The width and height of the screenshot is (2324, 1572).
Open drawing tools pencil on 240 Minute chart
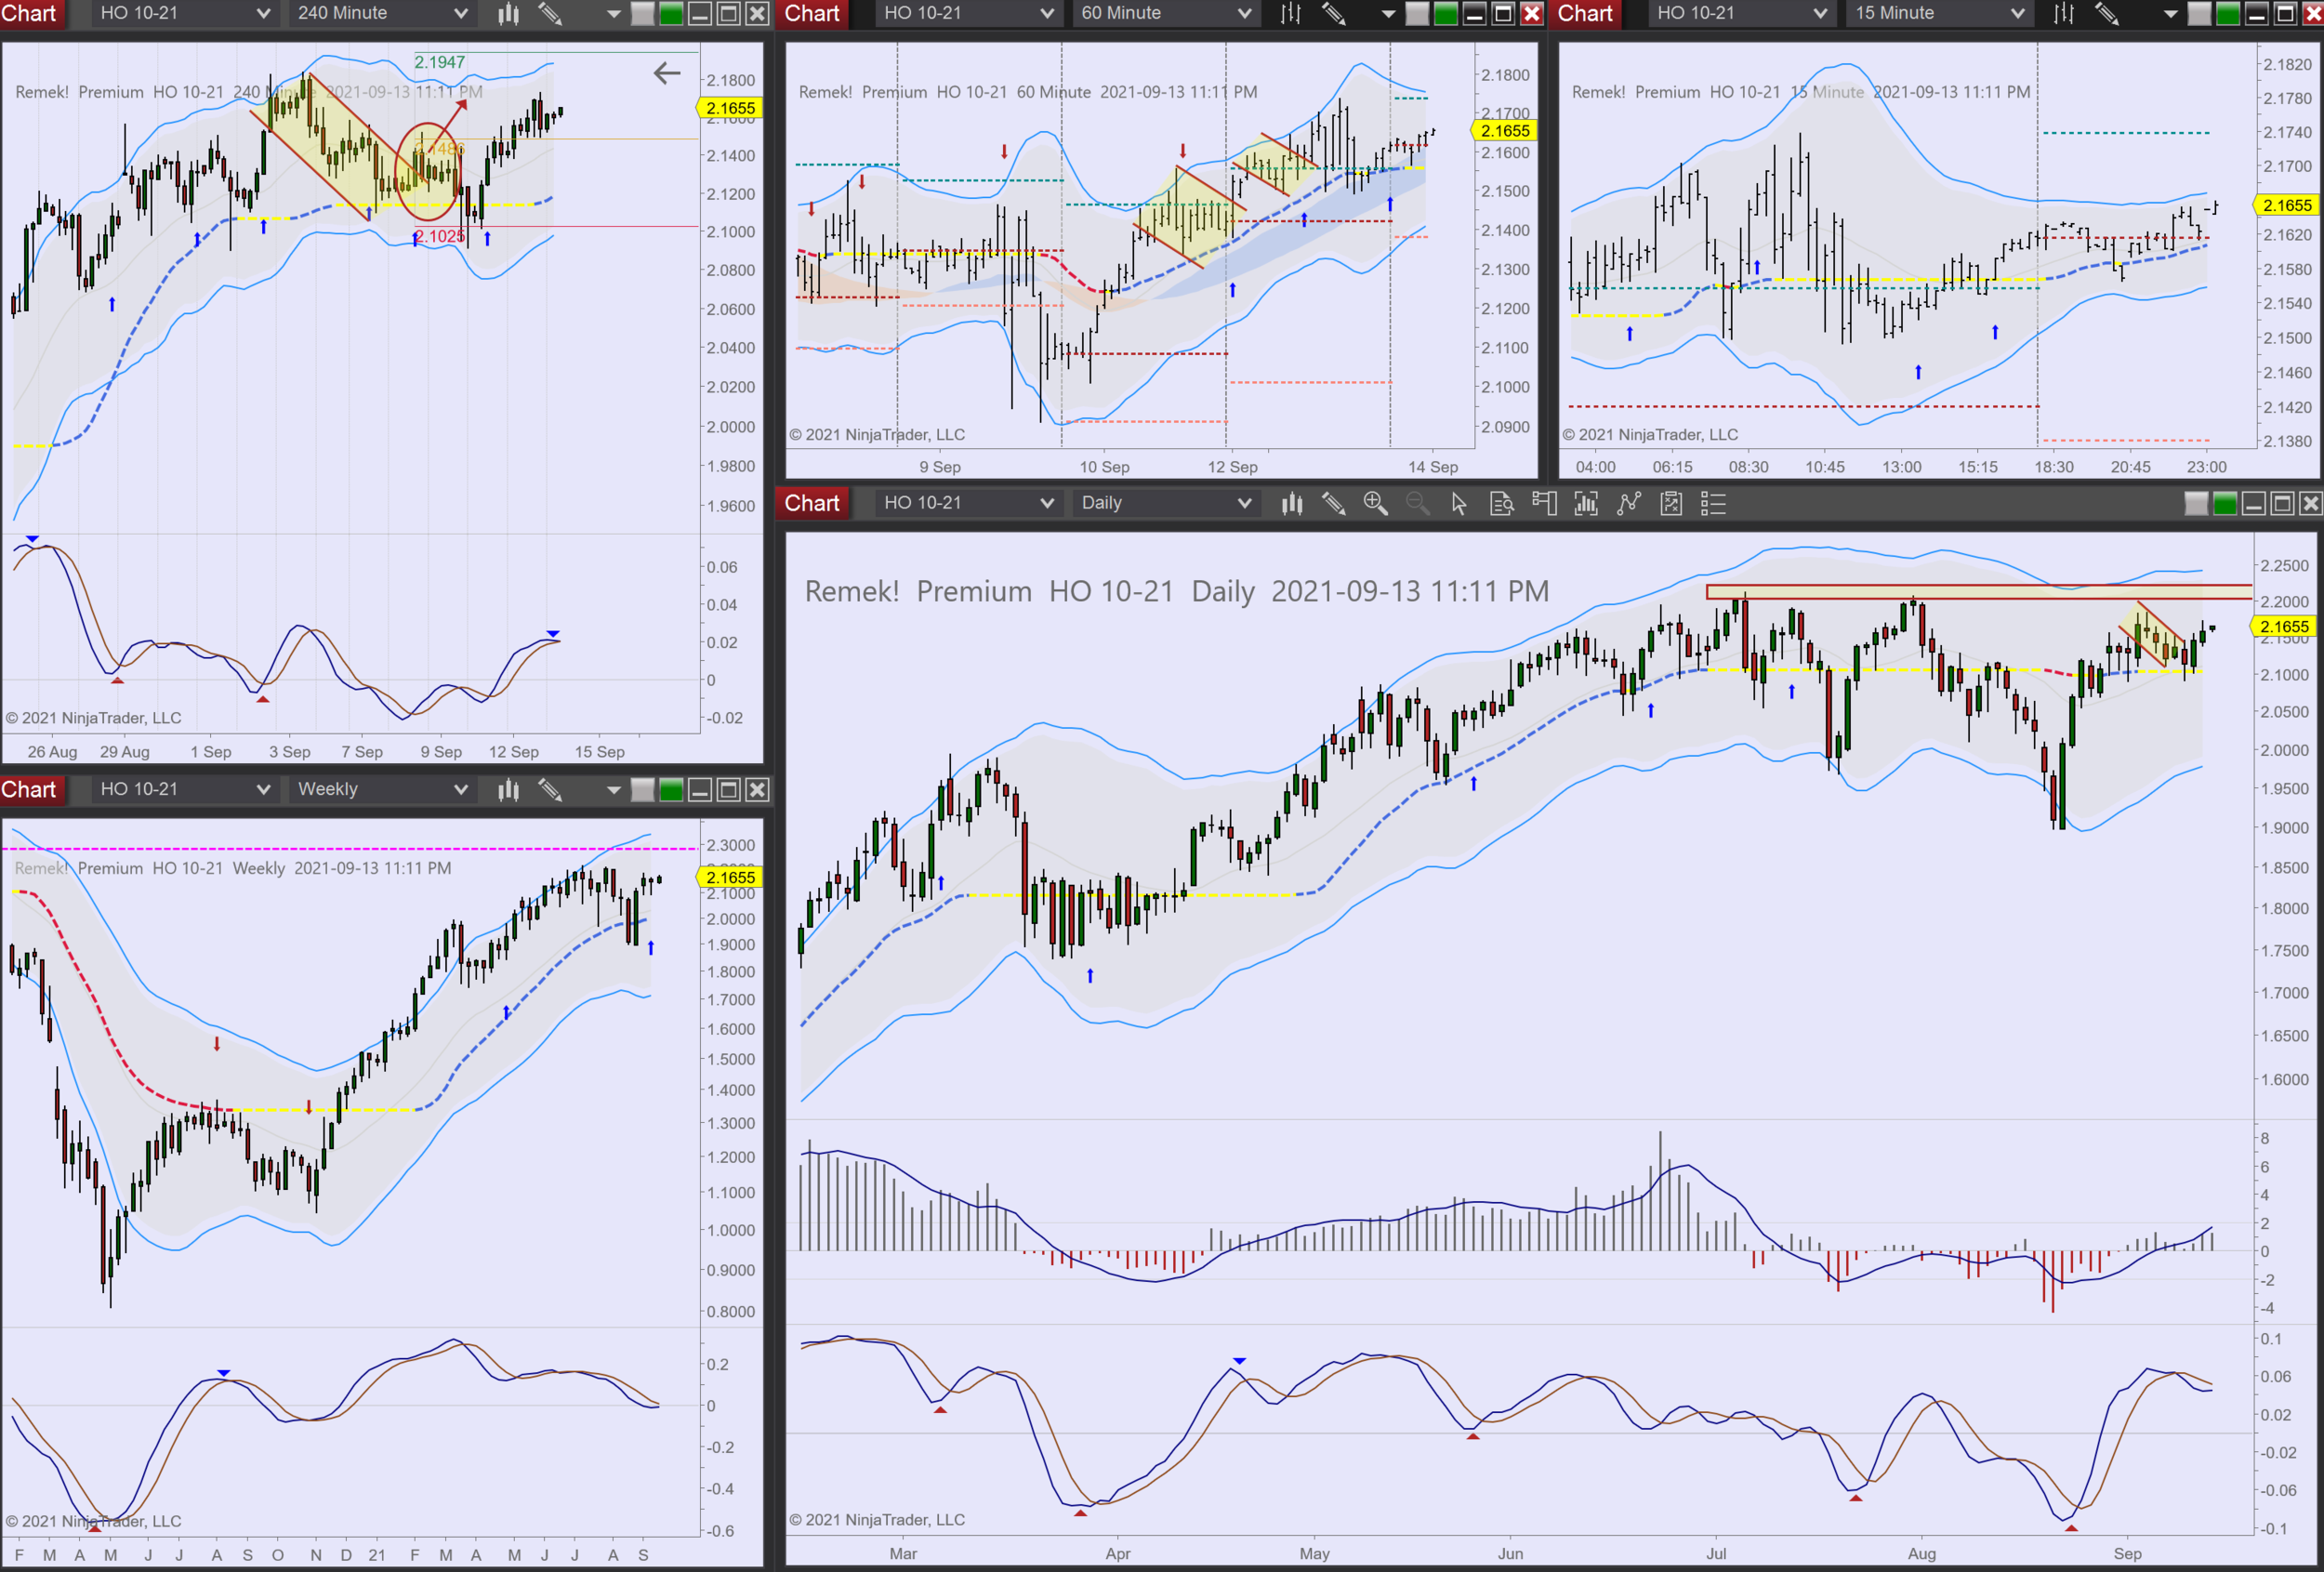click(550, 14)
